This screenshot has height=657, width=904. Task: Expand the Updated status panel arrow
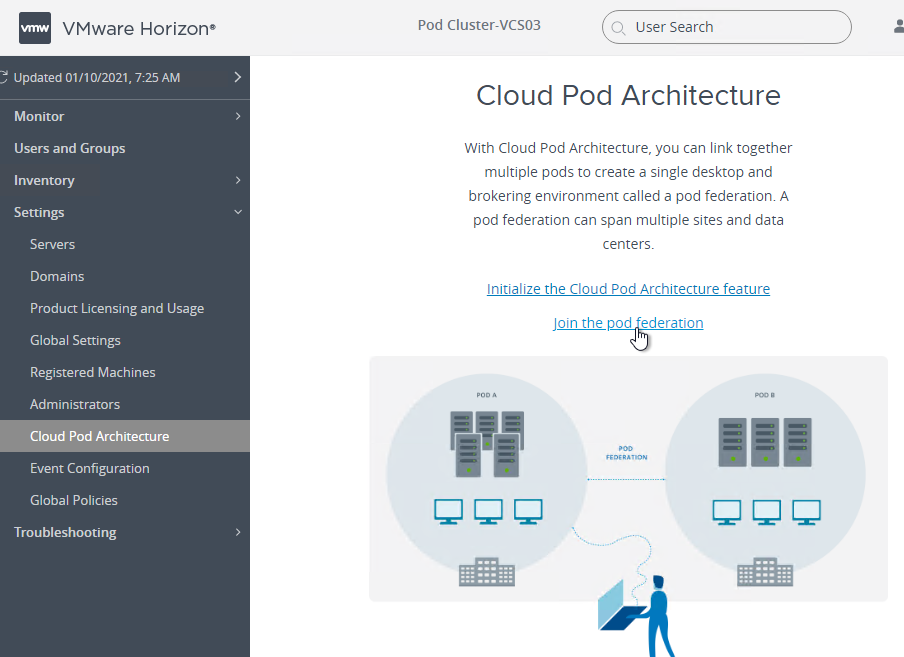pos(238,77)
